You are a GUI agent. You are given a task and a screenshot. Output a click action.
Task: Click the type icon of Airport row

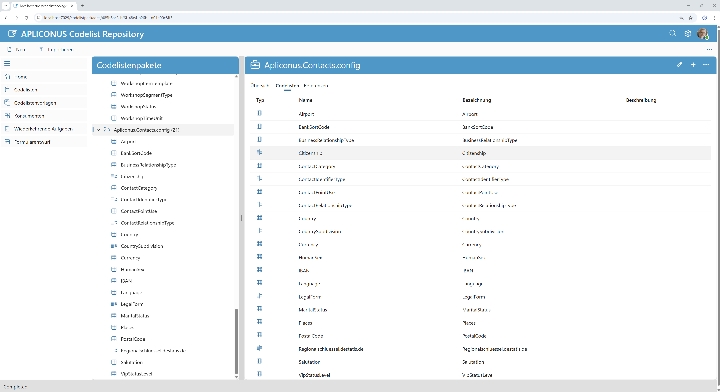coord(259,113)
